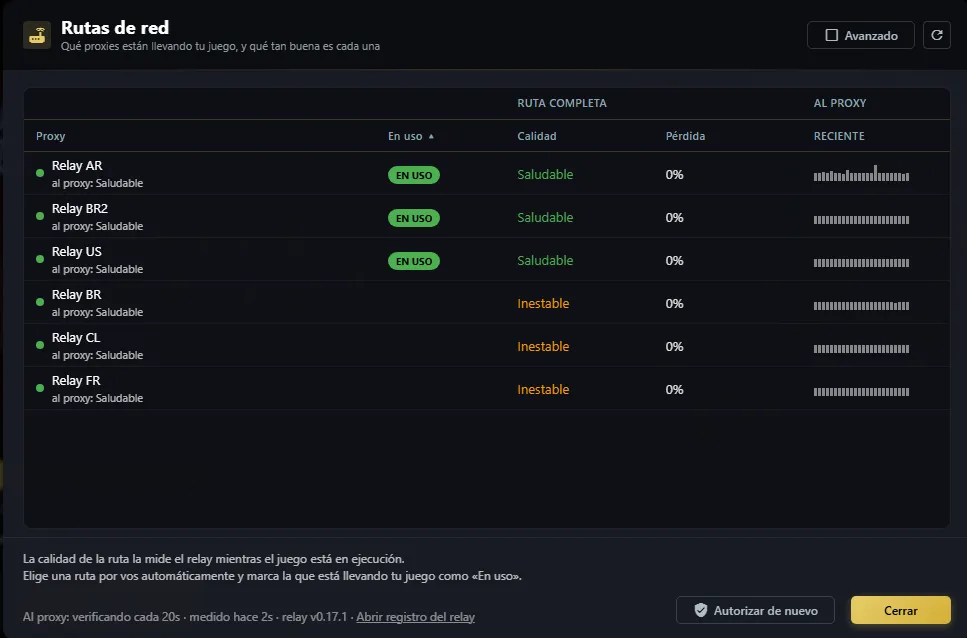Click the Saludable quality for Relay AR
Viewport: 967px width, 638px height.
[545, 174]
